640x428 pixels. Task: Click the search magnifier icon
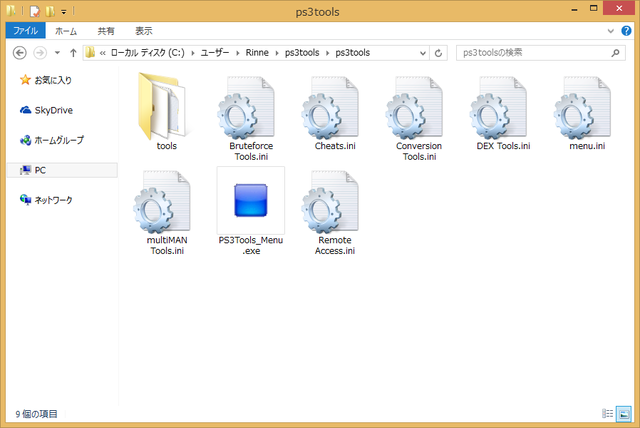coord(616,53)
